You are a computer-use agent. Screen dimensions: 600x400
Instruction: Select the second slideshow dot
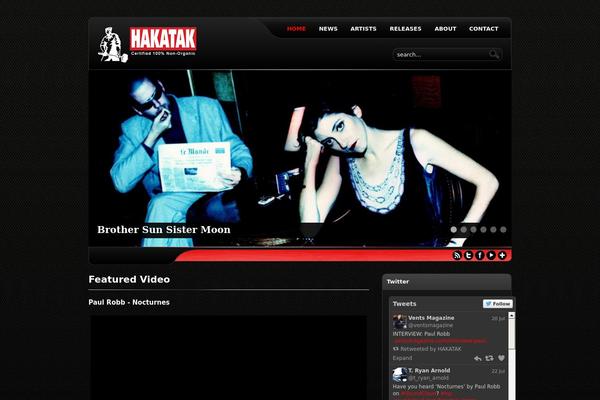click(463, 230)
